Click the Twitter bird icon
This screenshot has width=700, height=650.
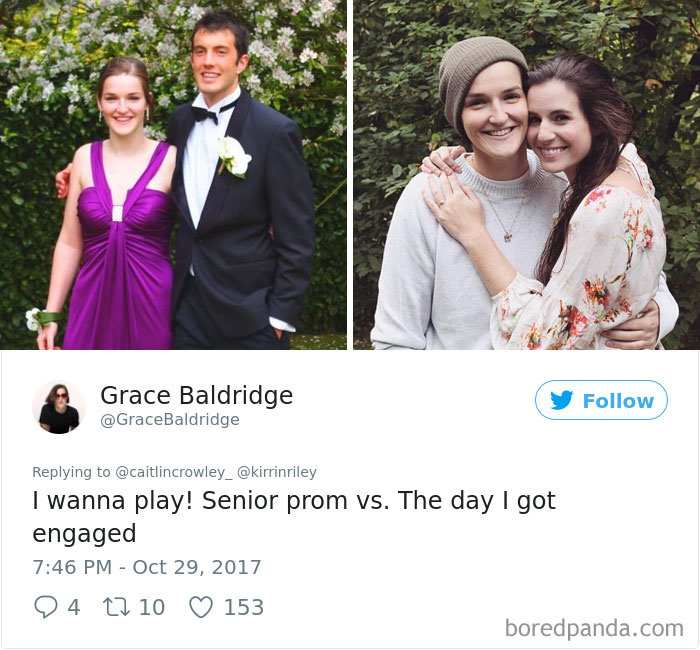pos(561,400)
